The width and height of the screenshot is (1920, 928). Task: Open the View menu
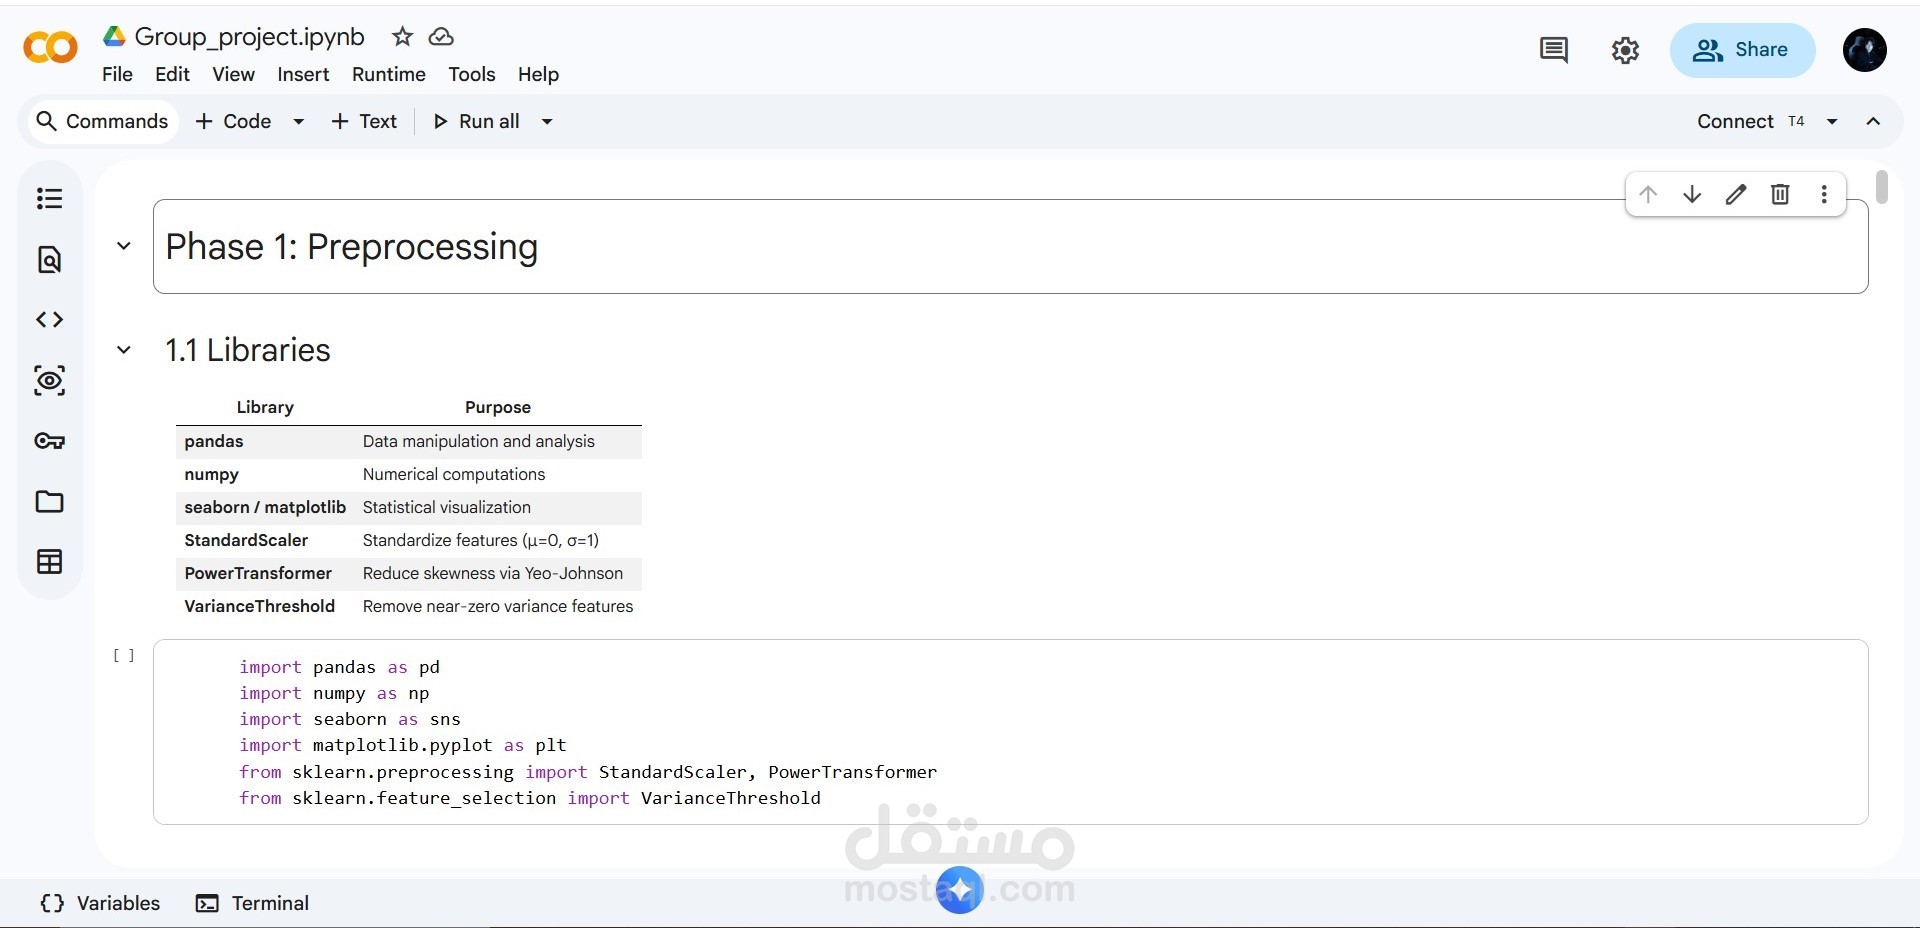point(233,74)
